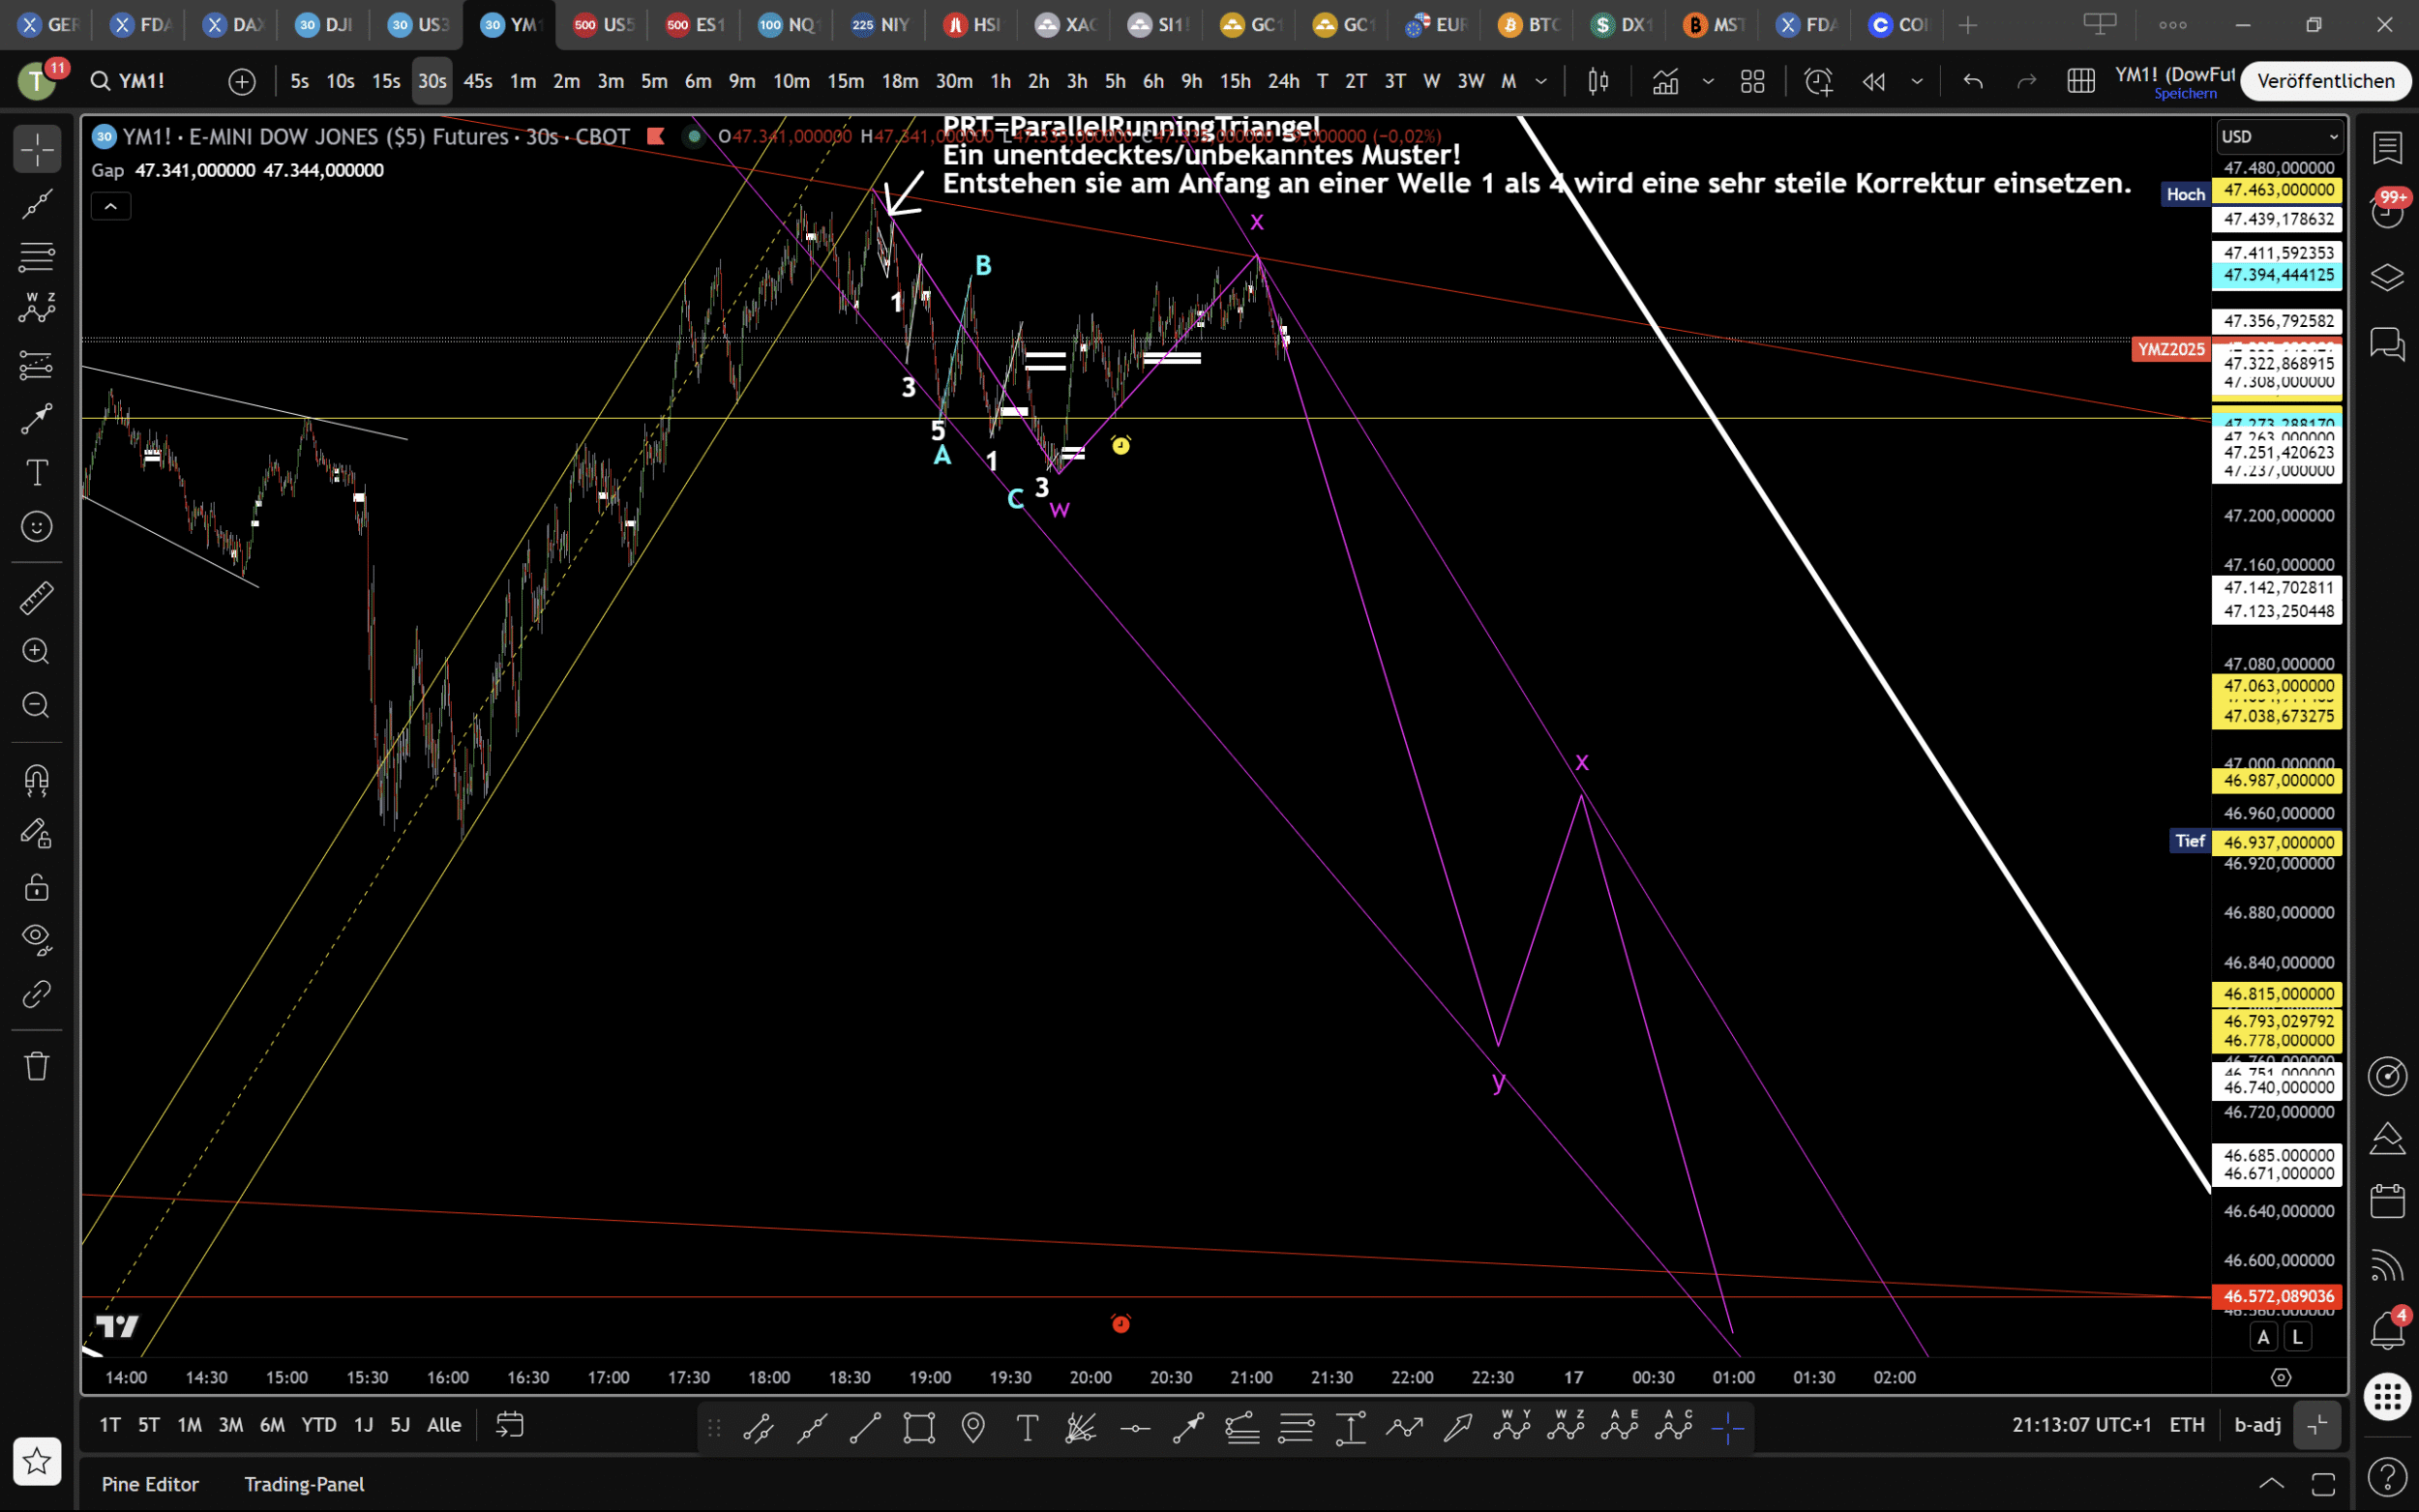
Task: Expand the USD currency dropdown
Action: click(x=2279, y=137)
